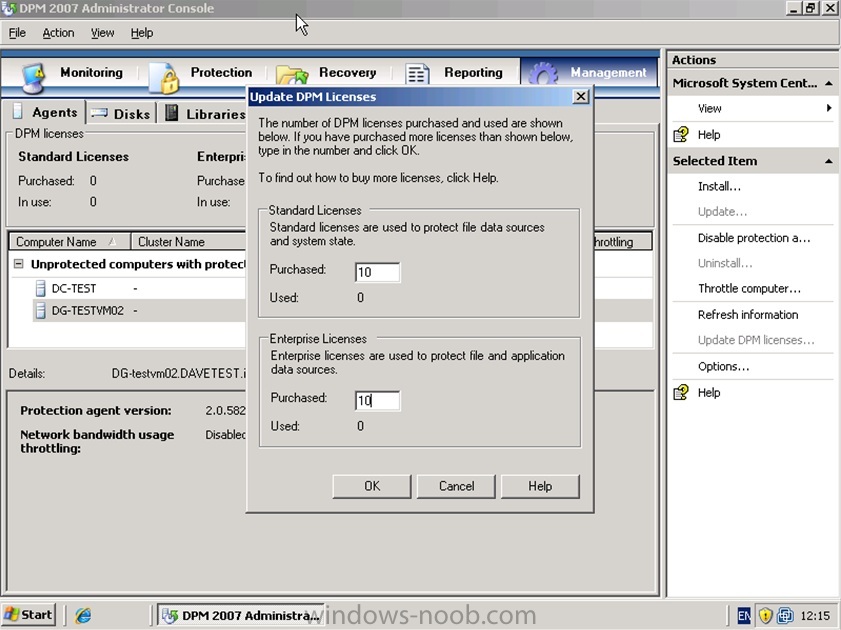841x630 pixels.
Task: Collapse Unprotected computers group
Action: coord(19,264)
